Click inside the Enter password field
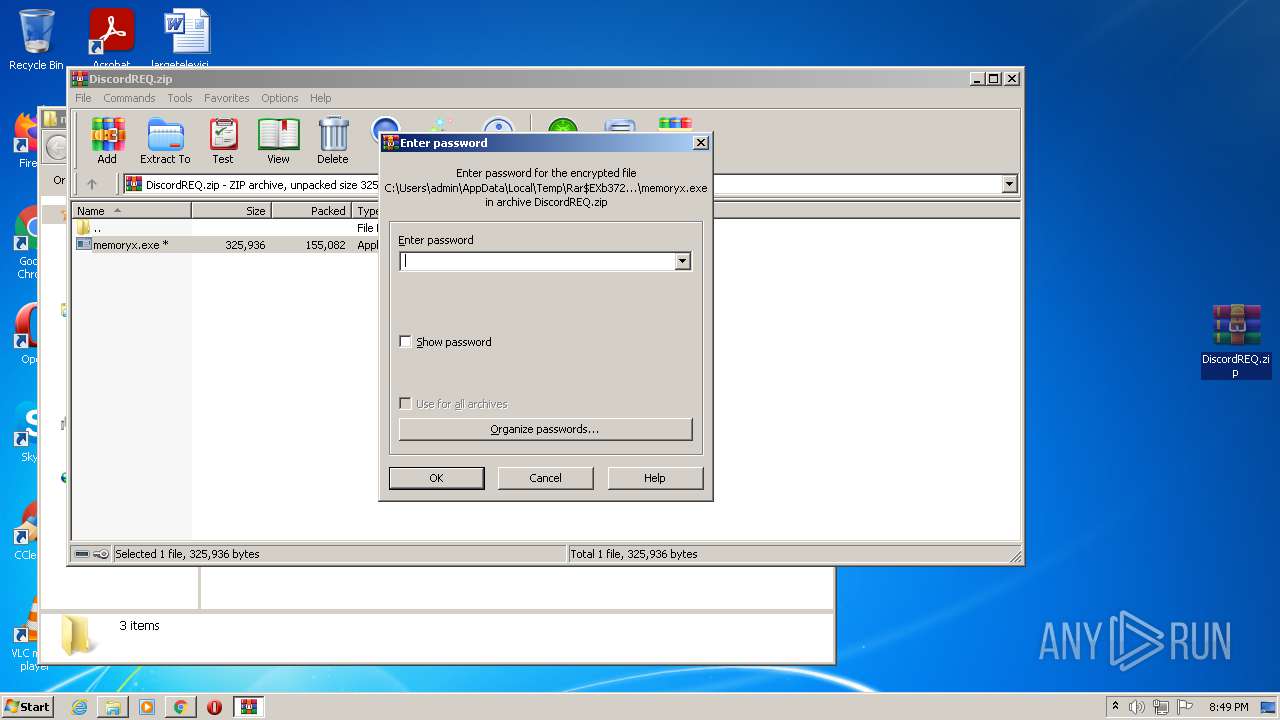 [x=537, y=261]
